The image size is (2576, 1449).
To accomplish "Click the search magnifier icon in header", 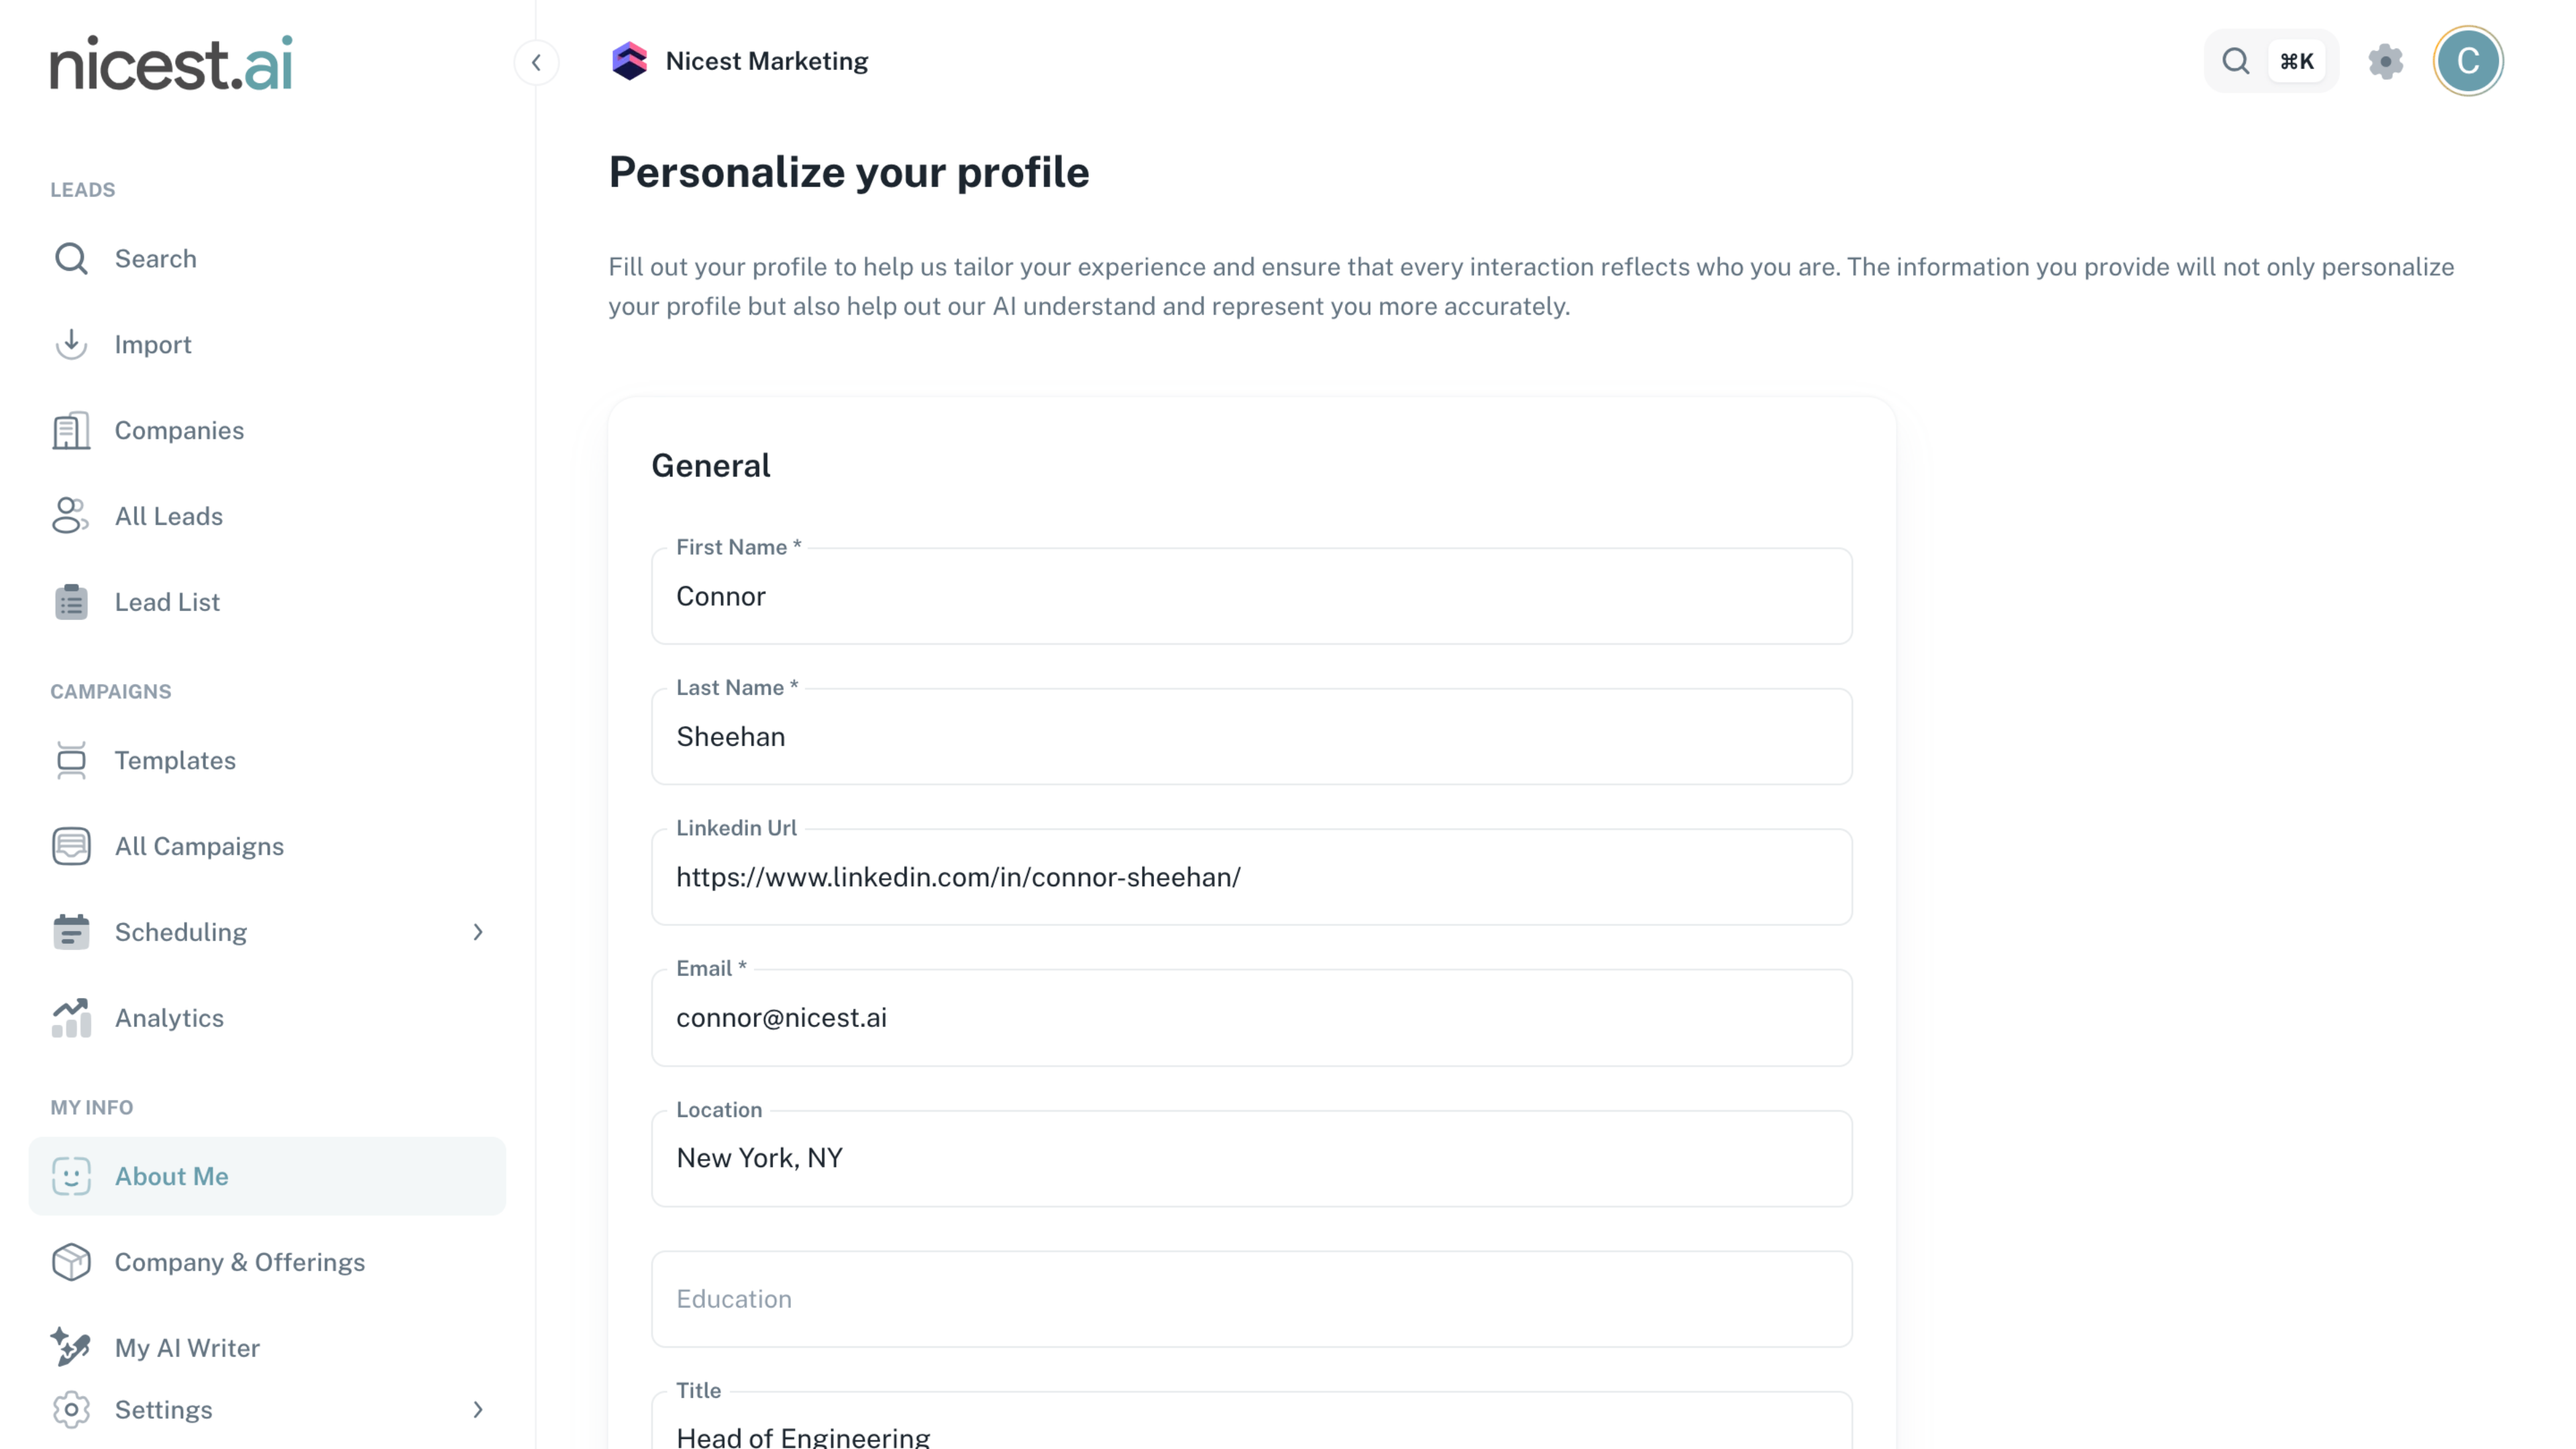I will click(x=2236, y=62).
